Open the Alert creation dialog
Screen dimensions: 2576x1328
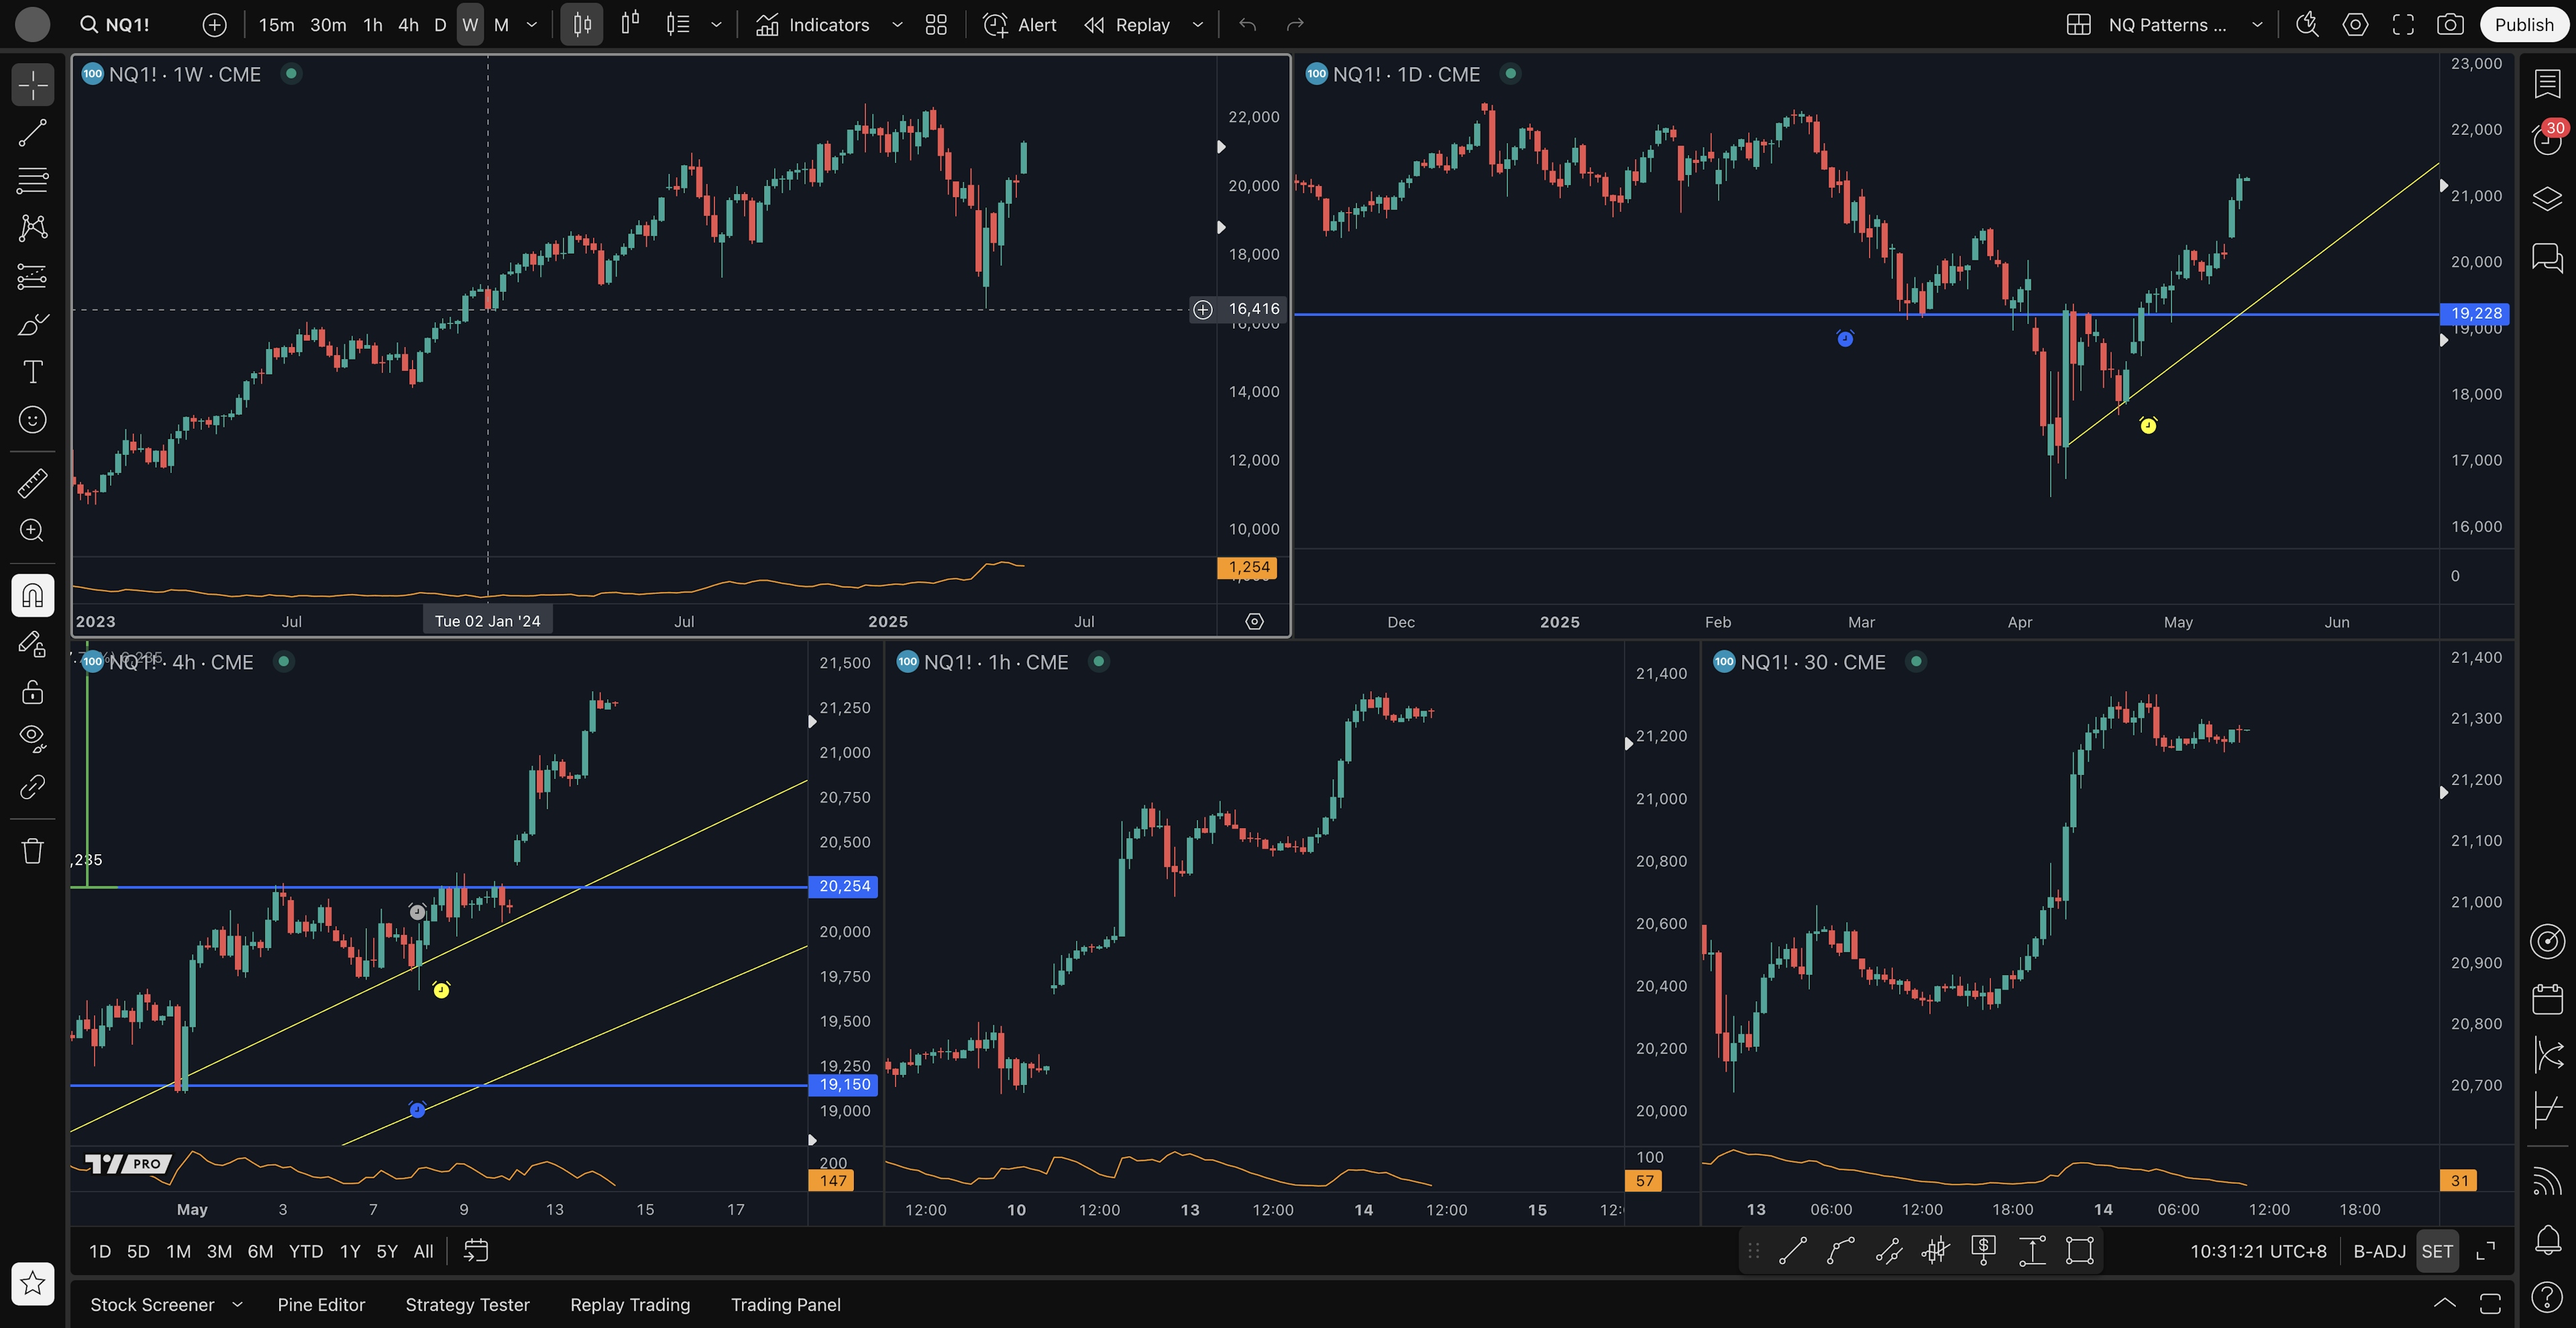[1020, 25]
